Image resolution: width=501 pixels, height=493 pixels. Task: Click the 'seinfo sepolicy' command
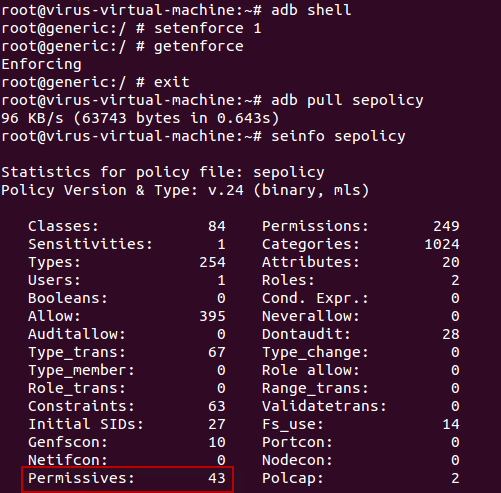click(338, 136)
